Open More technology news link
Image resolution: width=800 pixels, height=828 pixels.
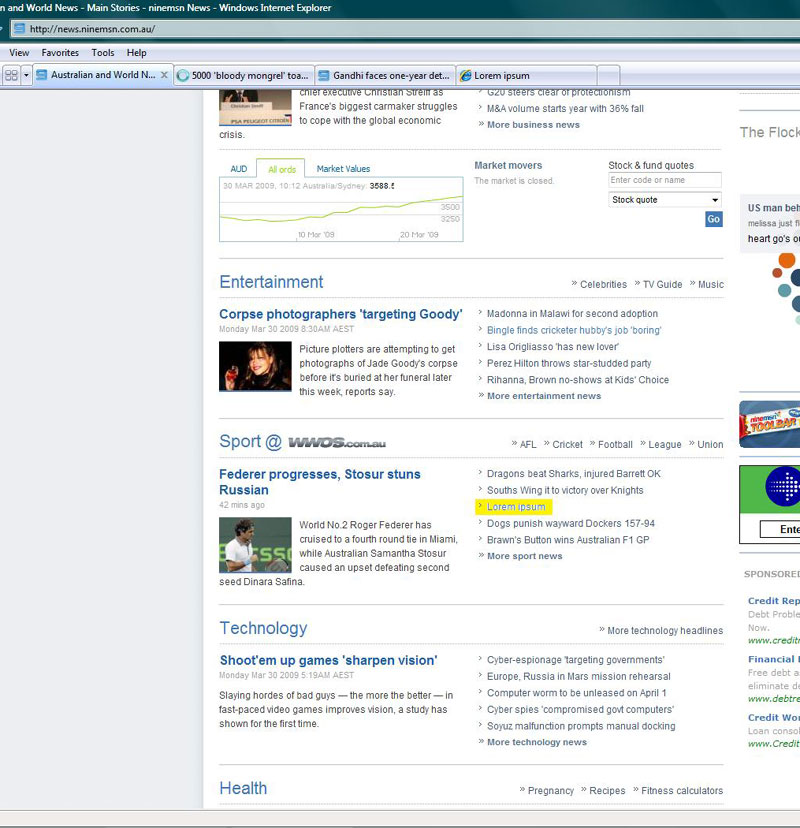click(537, 742)
